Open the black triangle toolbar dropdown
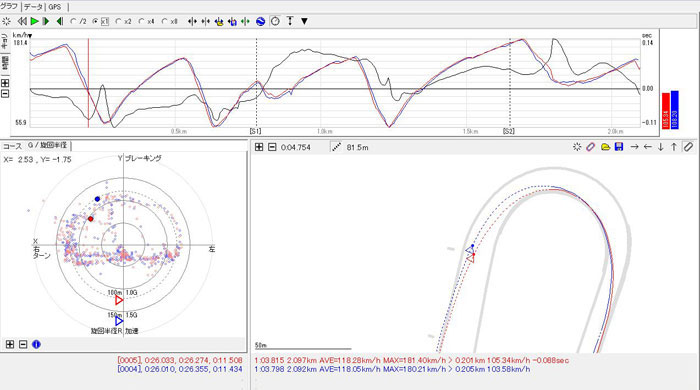The width and height of the screenshot is (700, 390). (304, 21)
